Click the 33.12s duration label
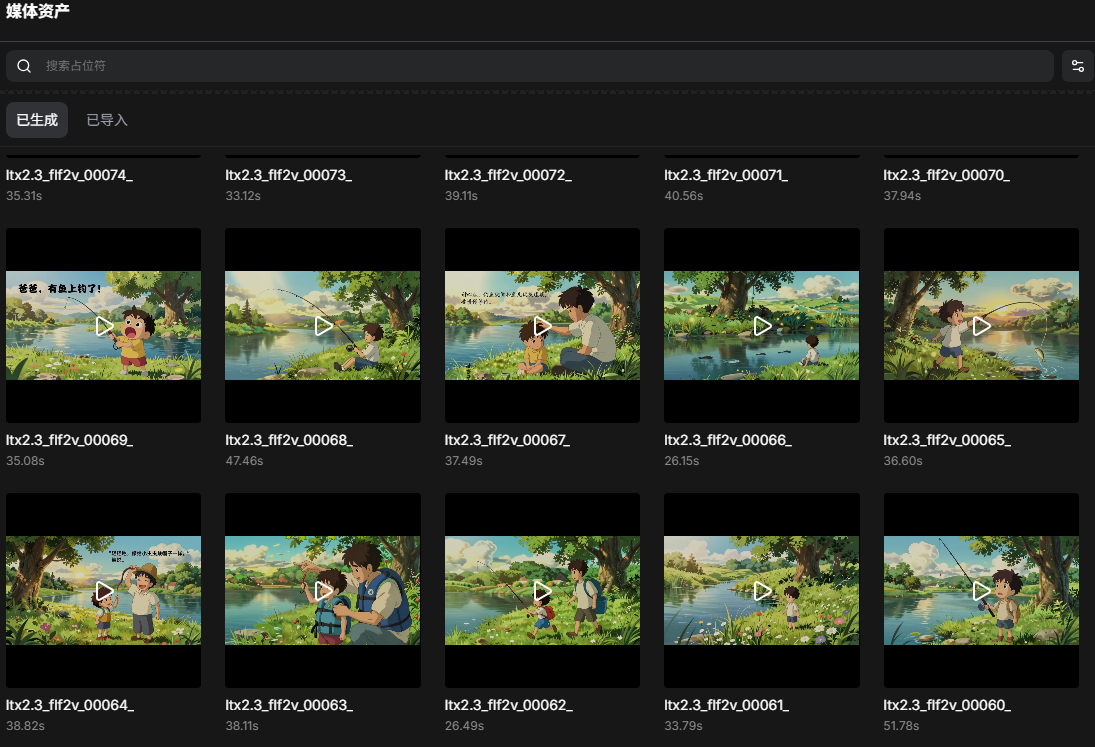 pyautogui.click(x=243, y=196)
